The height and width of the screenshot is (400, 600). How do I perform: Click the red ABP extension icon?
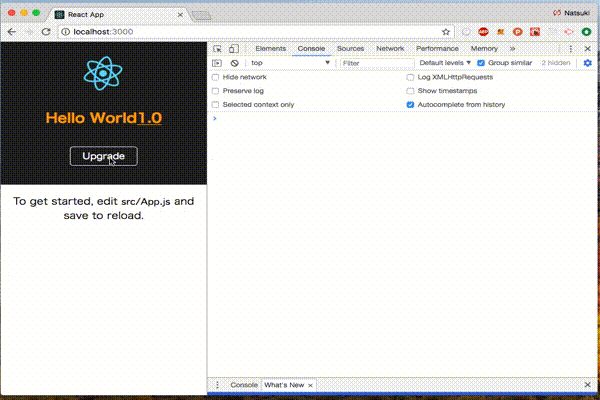click(x=483, y=32)
